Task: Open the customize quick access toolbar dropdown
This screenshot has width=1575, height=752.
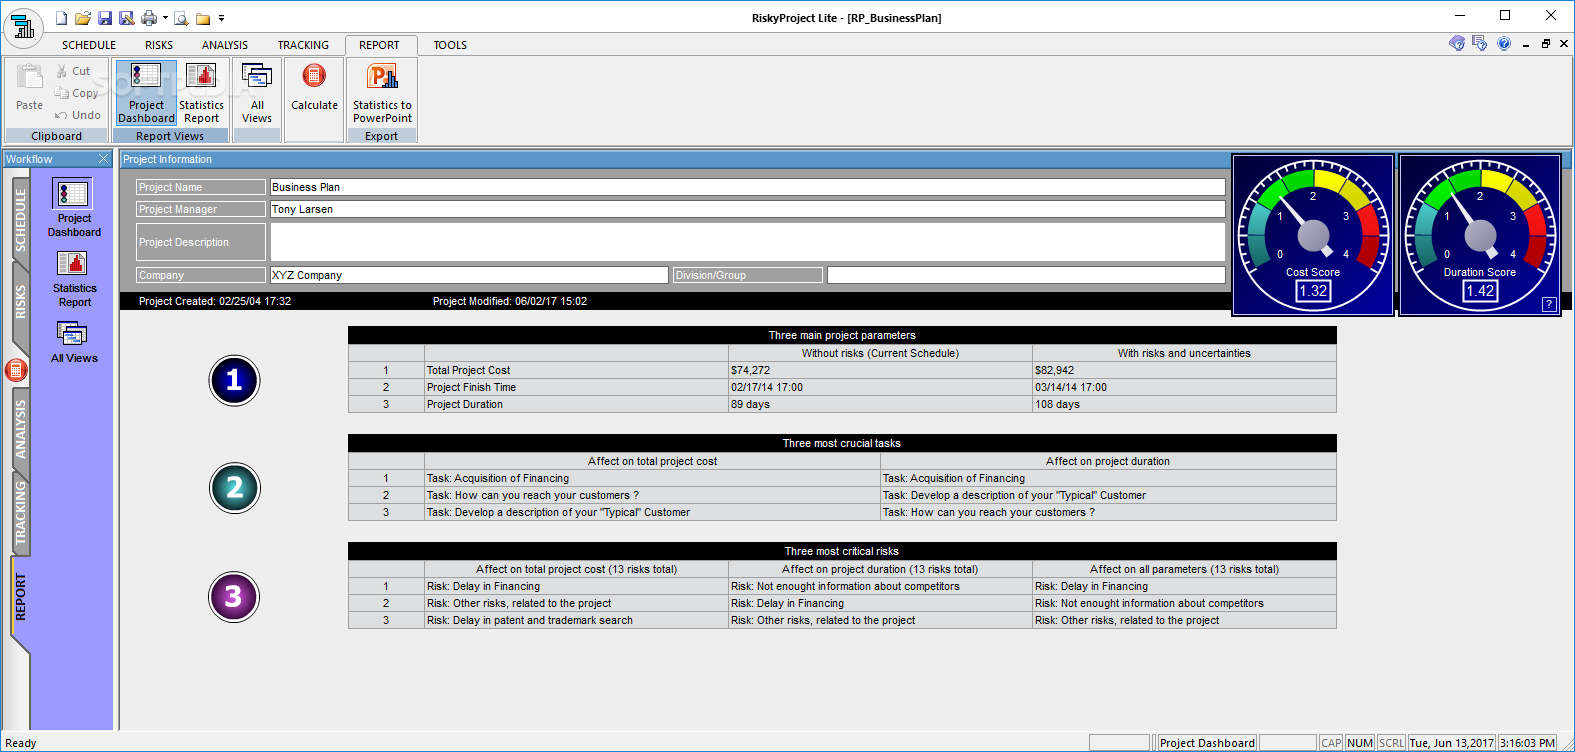Action: tap(221, 18)
